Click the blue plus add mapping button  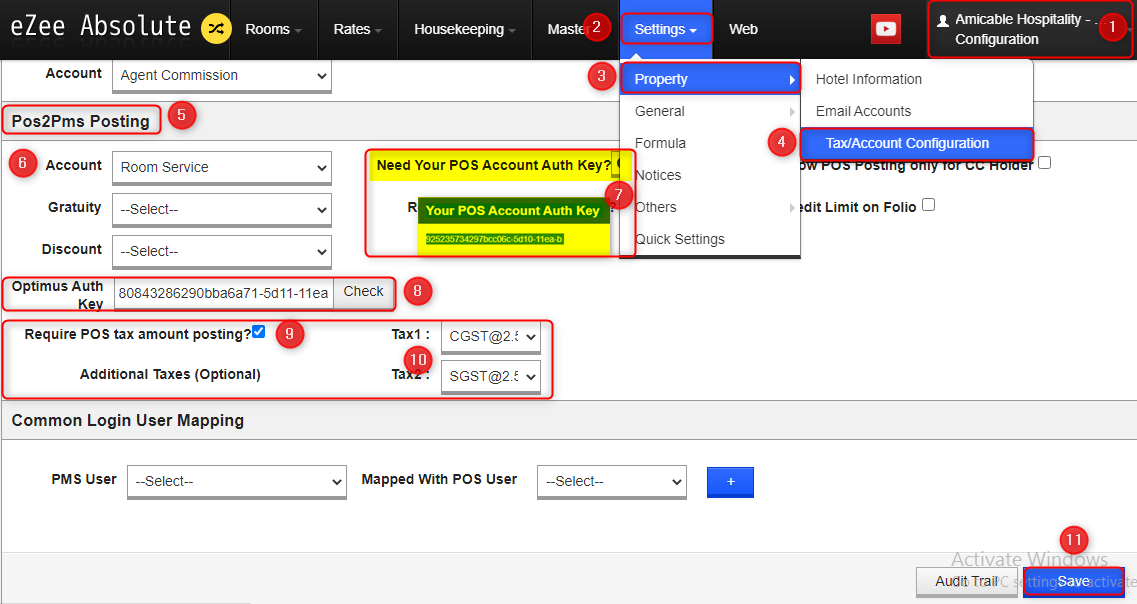point(730,482)
